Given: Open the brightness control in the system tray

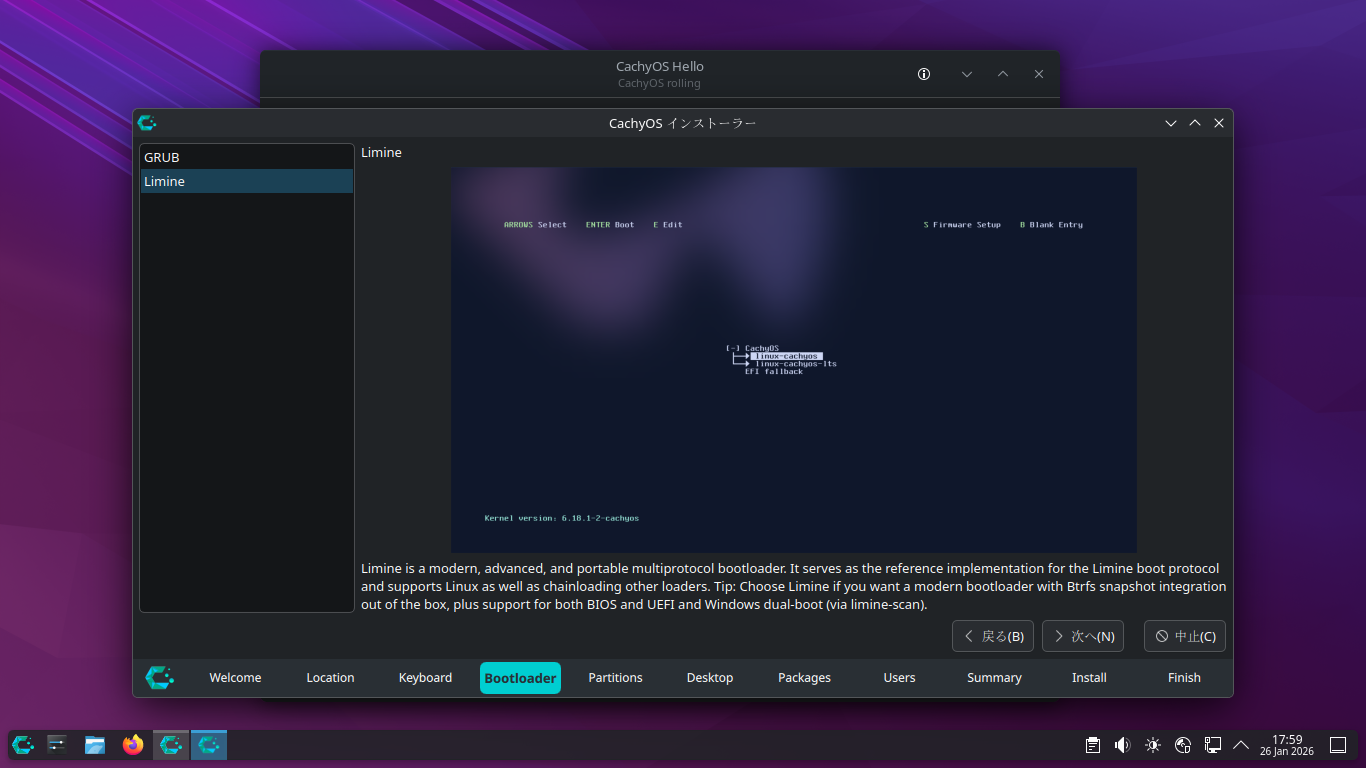Looking at the screenshot, I should (x=1153, y=745).
